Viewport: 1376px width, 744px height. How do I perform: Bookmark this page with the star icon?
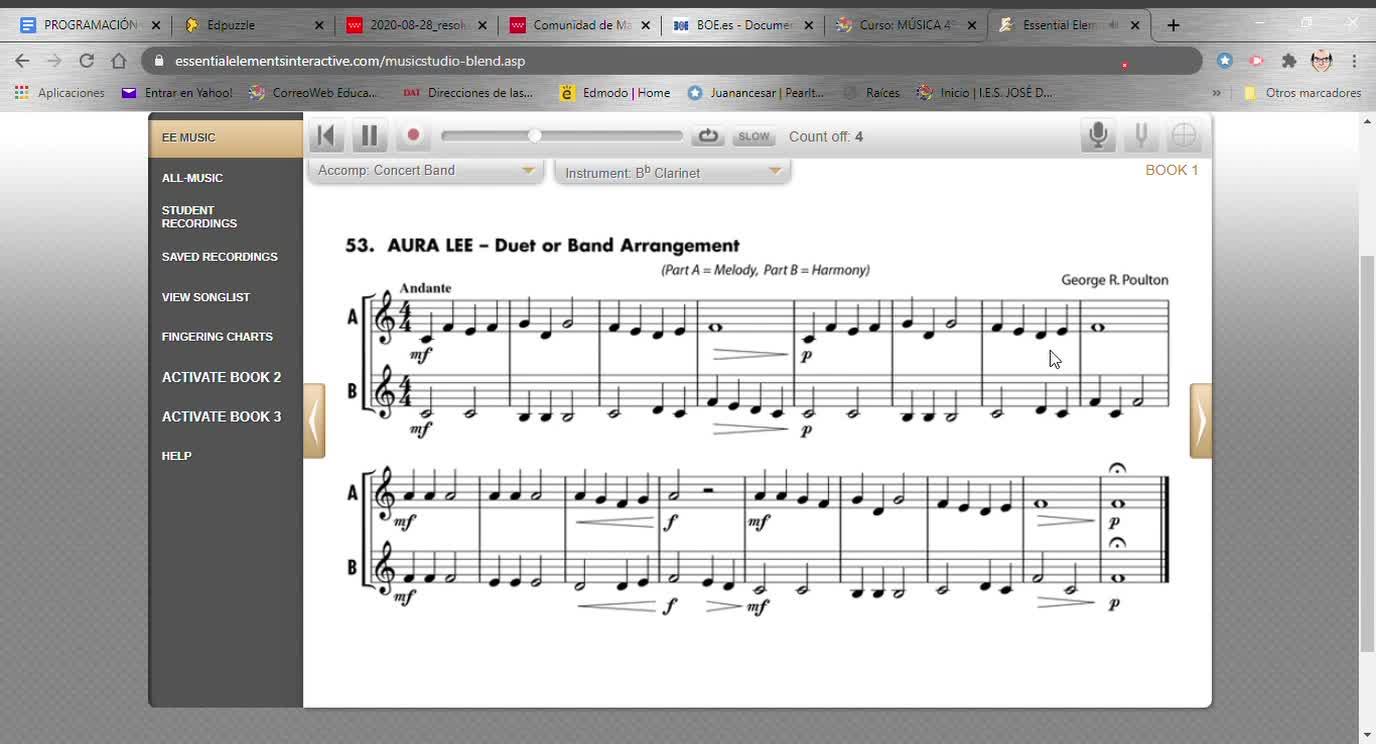pyautogui.click(x=1225, y=61)
